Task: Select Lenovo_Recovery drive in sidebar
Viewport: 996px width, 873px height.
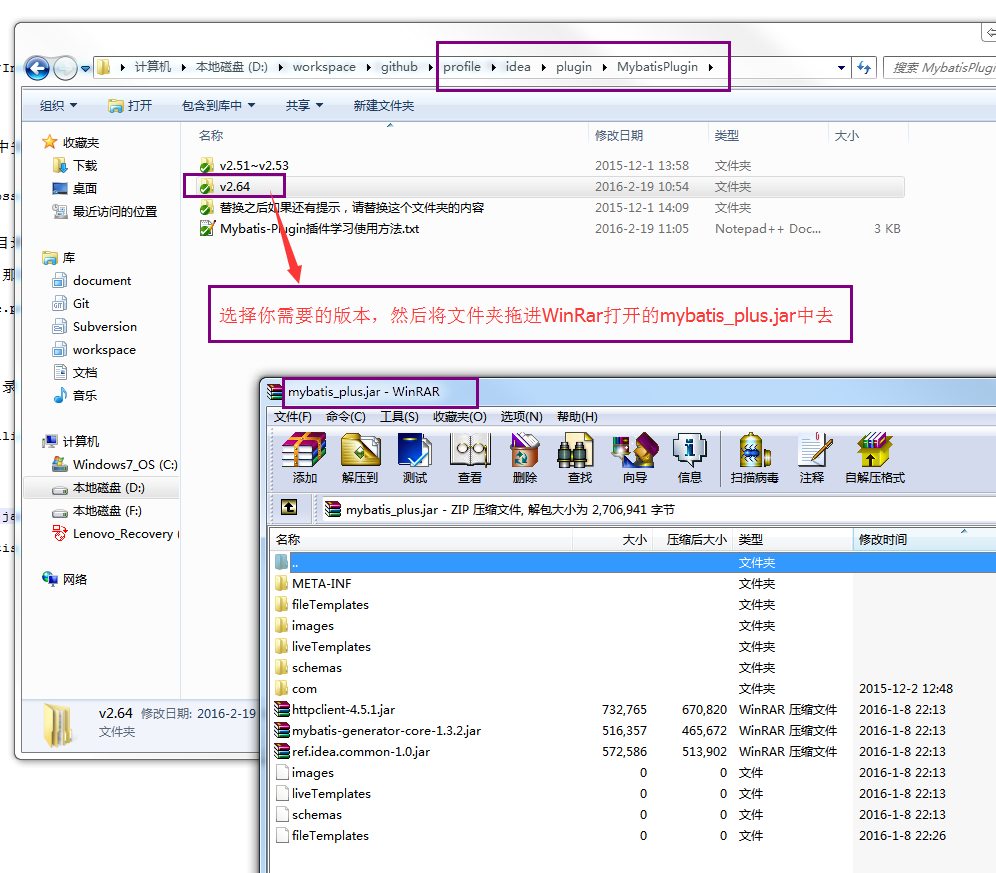Action: point(115,534)
